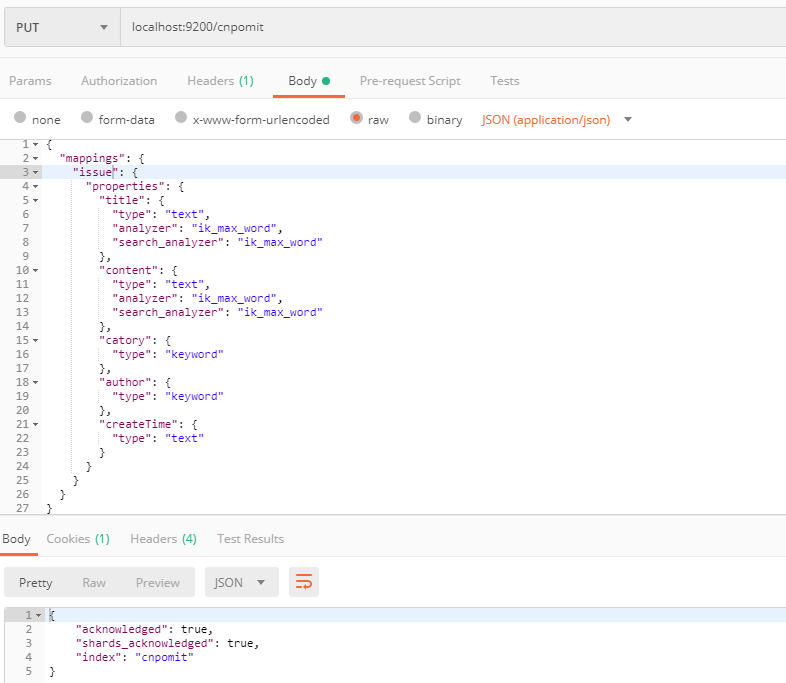Click "ik_max_word" analyzer value on line 7
786x683 pixels.
tap(235, 229)
